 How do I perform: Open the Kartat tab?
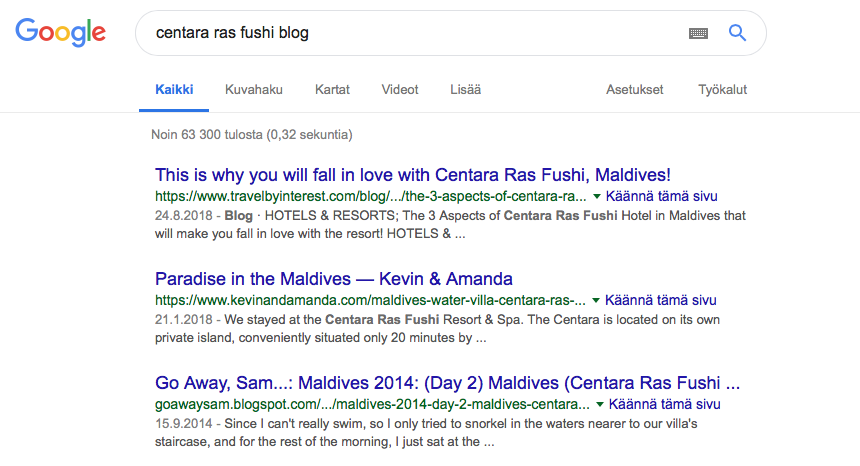pyautogui.click(x=332, y=90)
